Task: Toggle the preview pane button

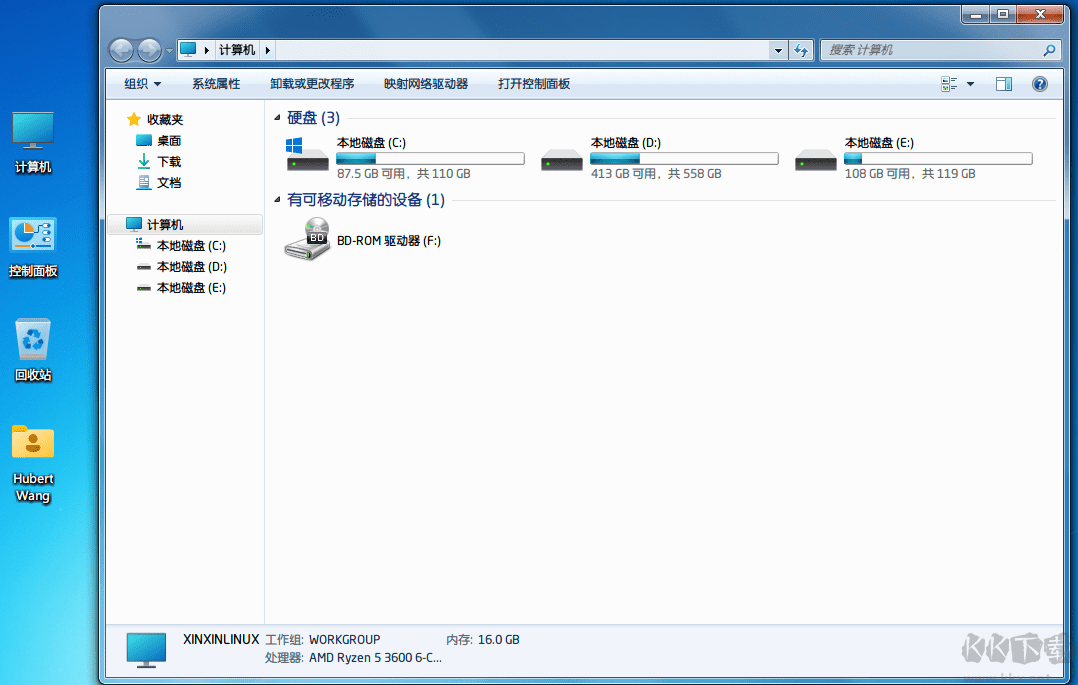Action: coord(1004,83)
